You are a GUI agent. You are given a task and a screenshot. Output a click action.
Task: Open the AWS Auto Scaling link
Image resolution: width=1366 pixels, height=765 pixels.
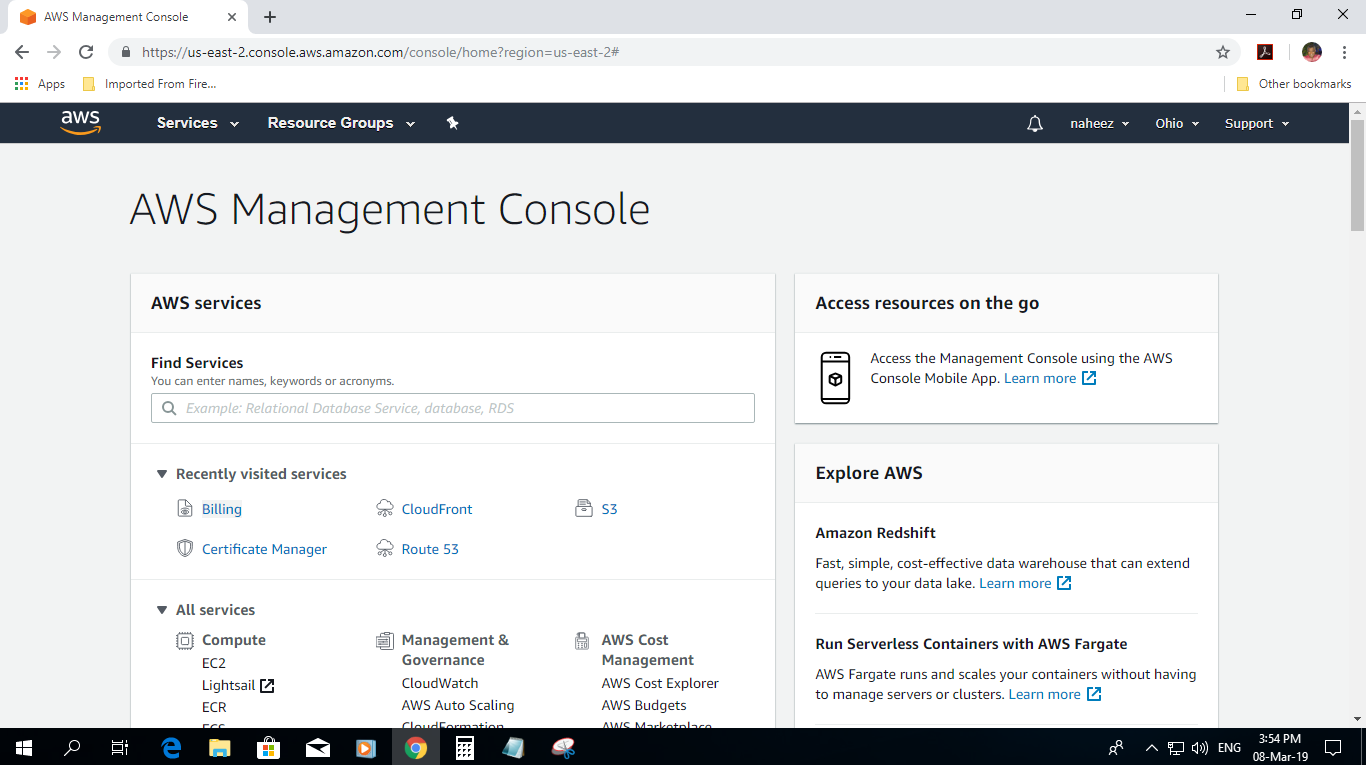pos(458,705)
